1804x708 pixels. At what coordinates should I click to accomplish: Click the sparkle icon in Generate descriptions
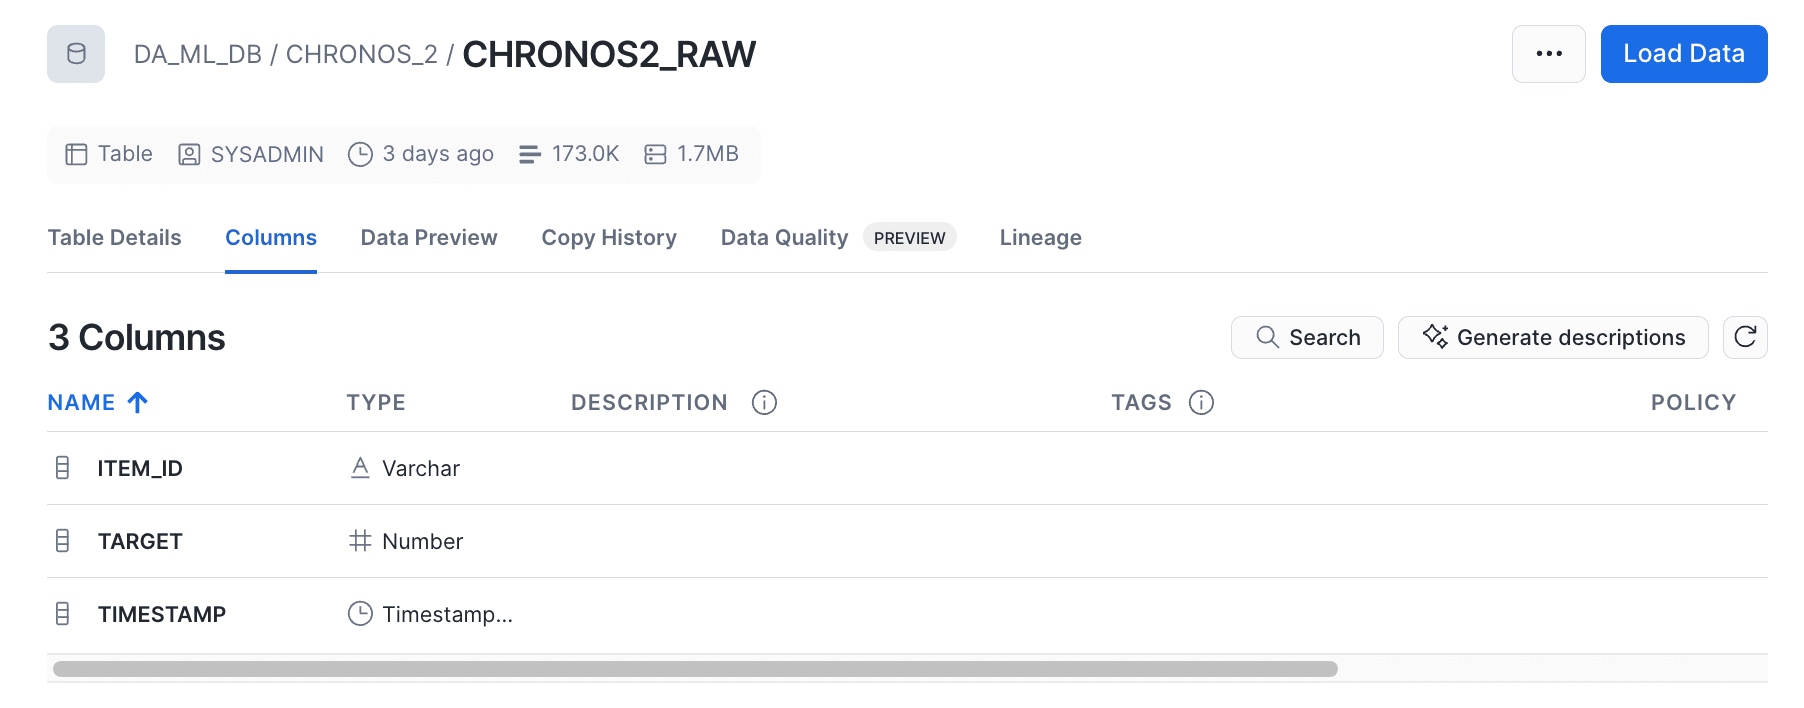(1435, 336)
